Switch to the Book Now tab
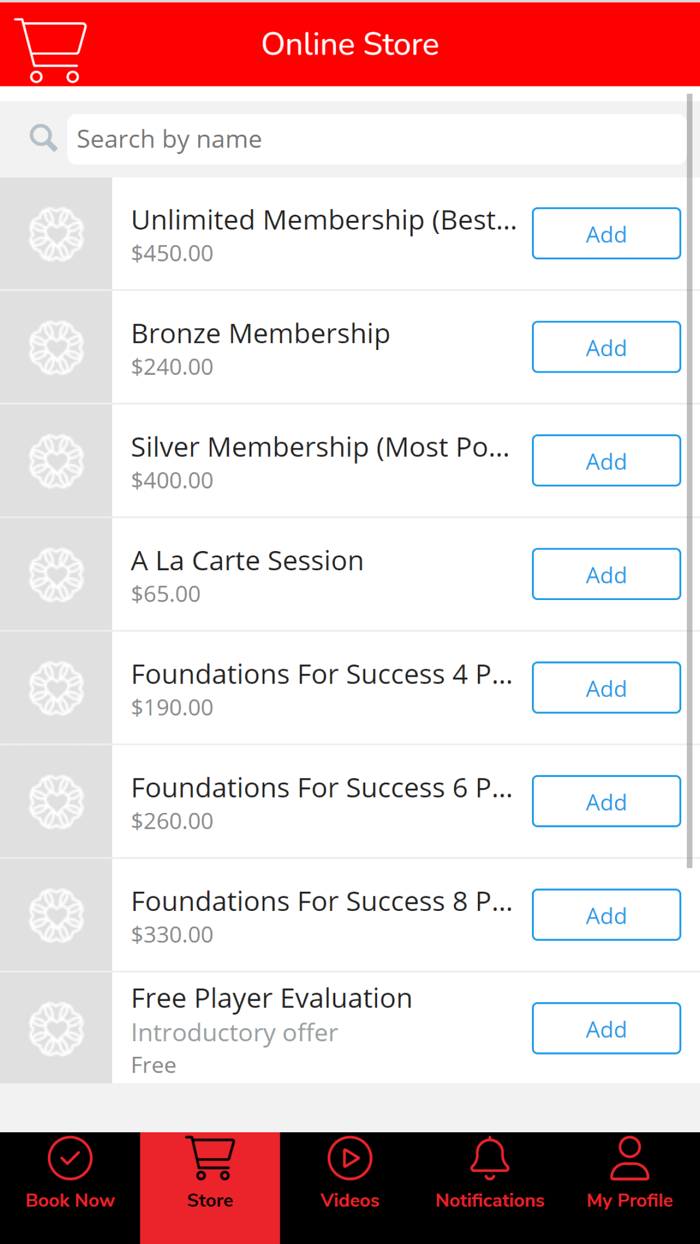The width and height of the screenshot is (700, 1244). [69, 1187]
